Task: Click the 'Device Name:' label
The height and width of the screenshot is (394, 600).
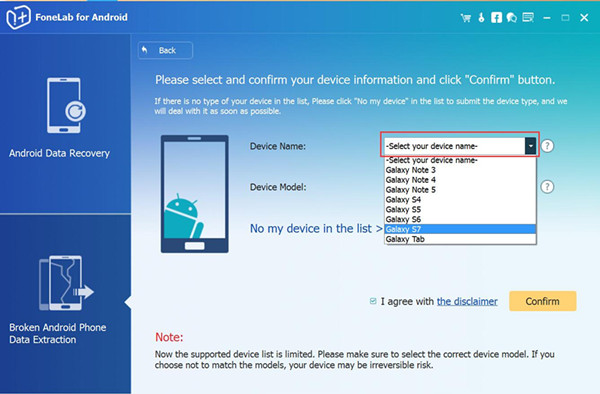Action: pyautogui.click(x=277, y=146)
